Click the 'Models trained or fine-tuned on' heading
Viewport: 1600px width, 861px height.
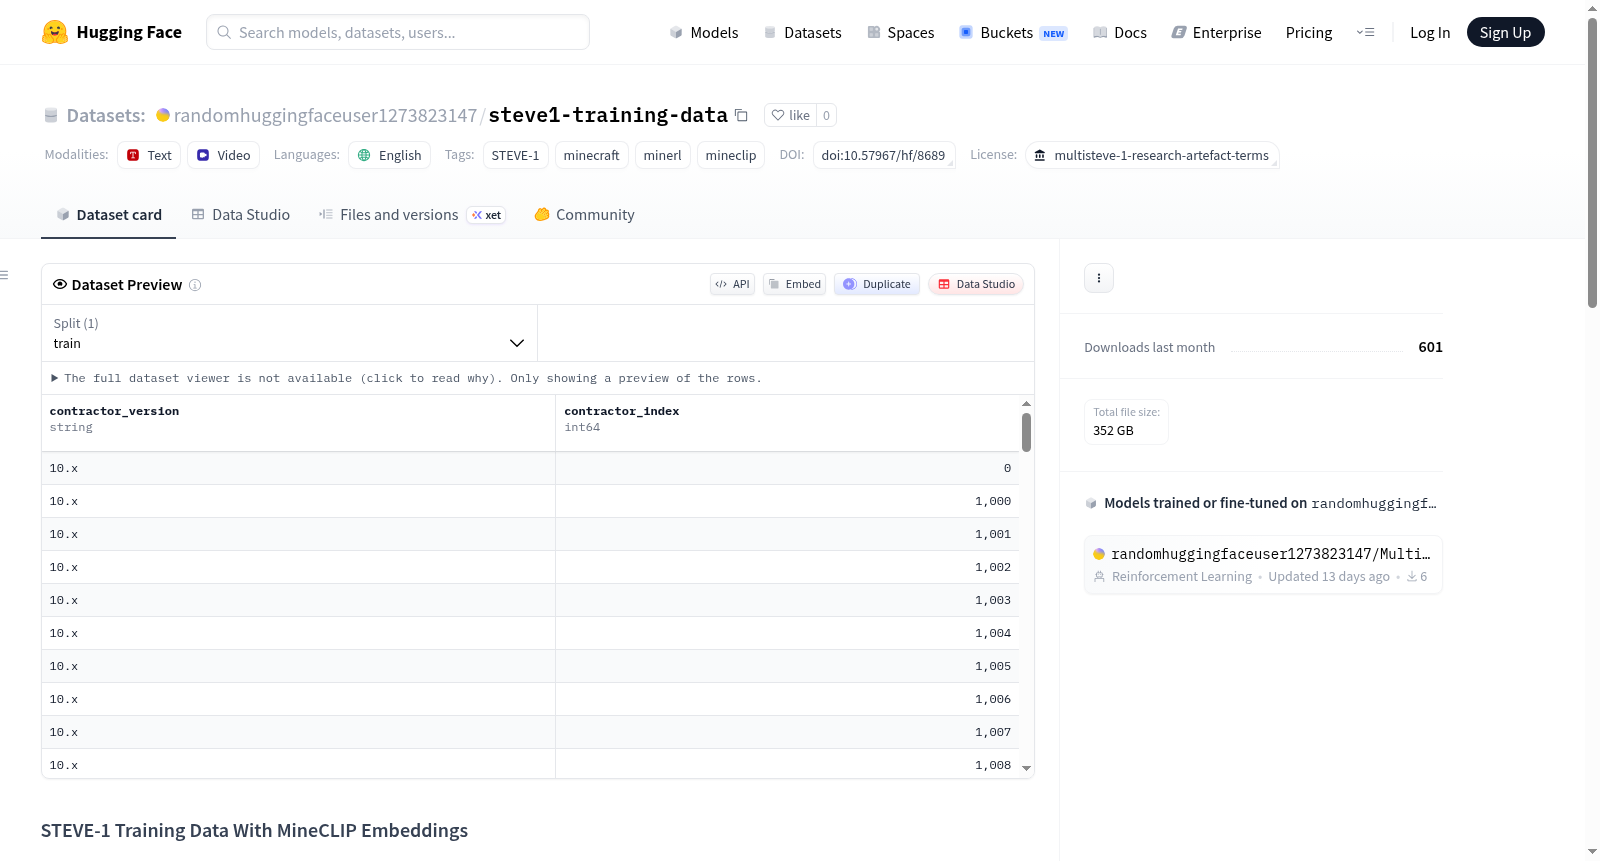pos(1205,503)
